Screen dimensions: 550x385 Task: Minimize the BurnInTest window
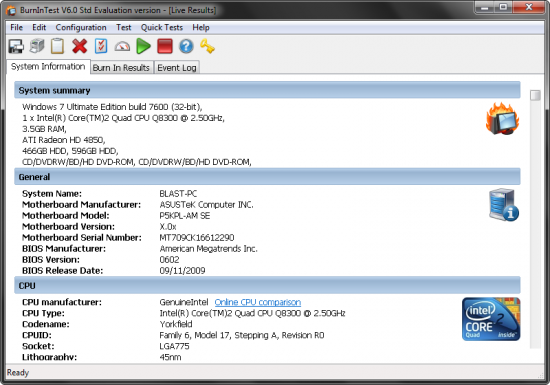485,7
